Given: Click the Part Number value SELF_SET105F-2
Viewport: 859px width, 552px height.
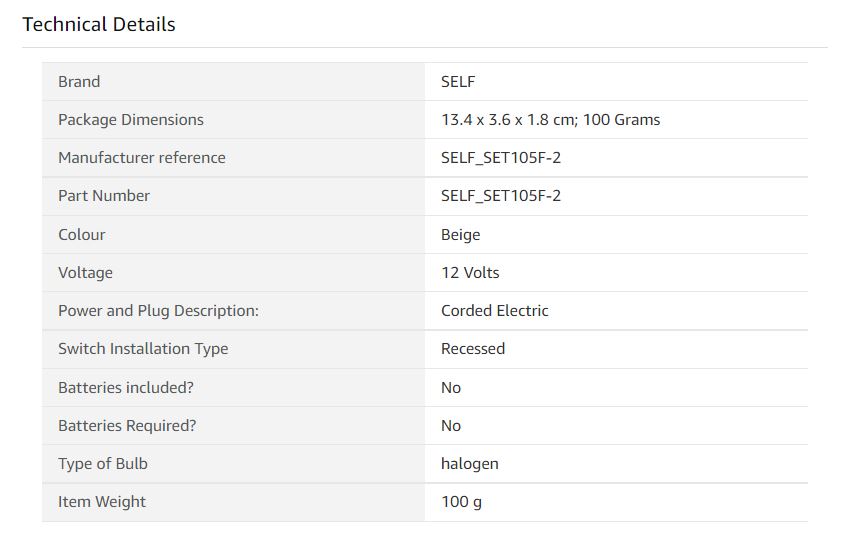Looking at the screenshot, I should (501, 196).
